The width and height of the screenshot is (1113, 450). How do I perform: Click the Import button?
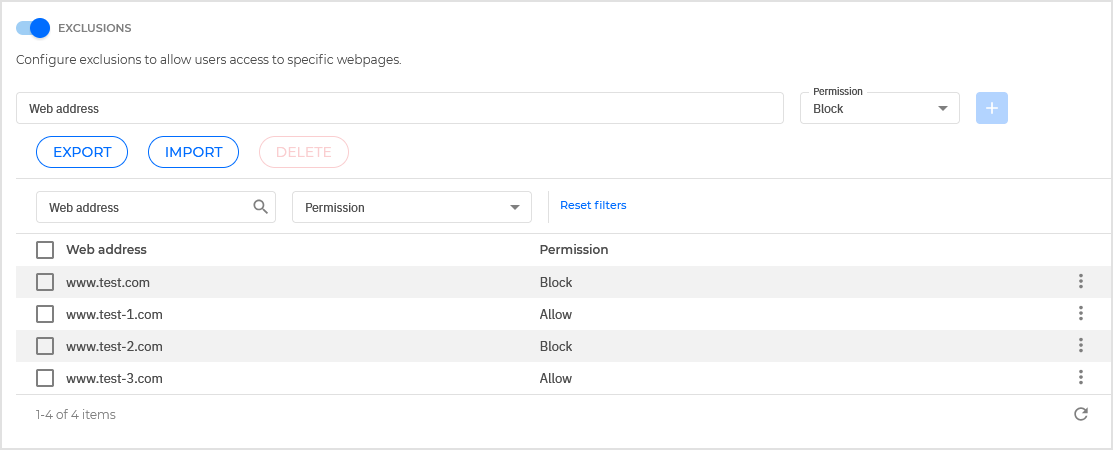click(x=193, y=152)
